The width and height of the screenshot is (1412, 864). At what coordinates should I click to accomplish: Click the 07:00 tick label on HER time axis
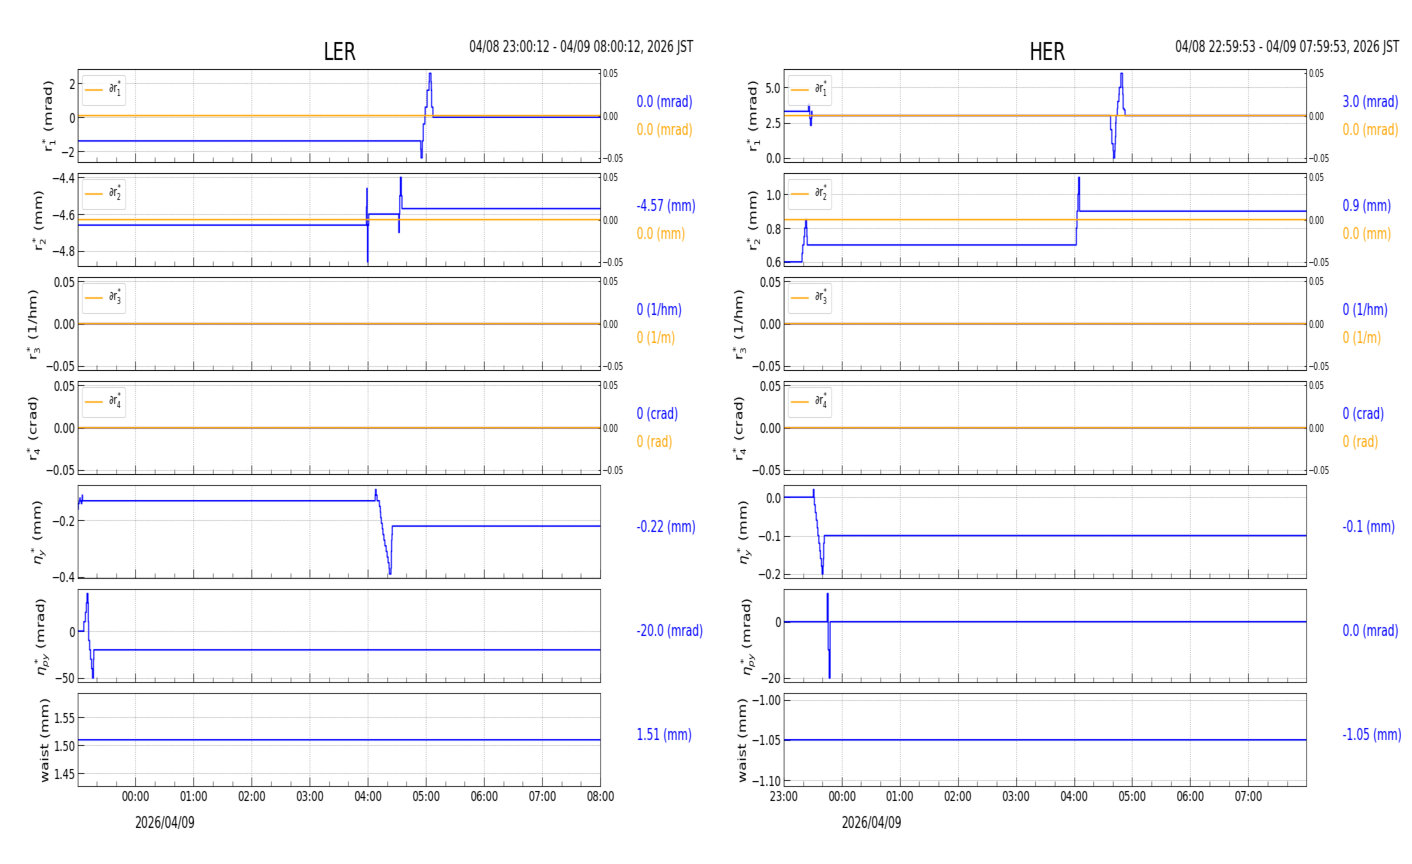click(x=1248, y=797)
